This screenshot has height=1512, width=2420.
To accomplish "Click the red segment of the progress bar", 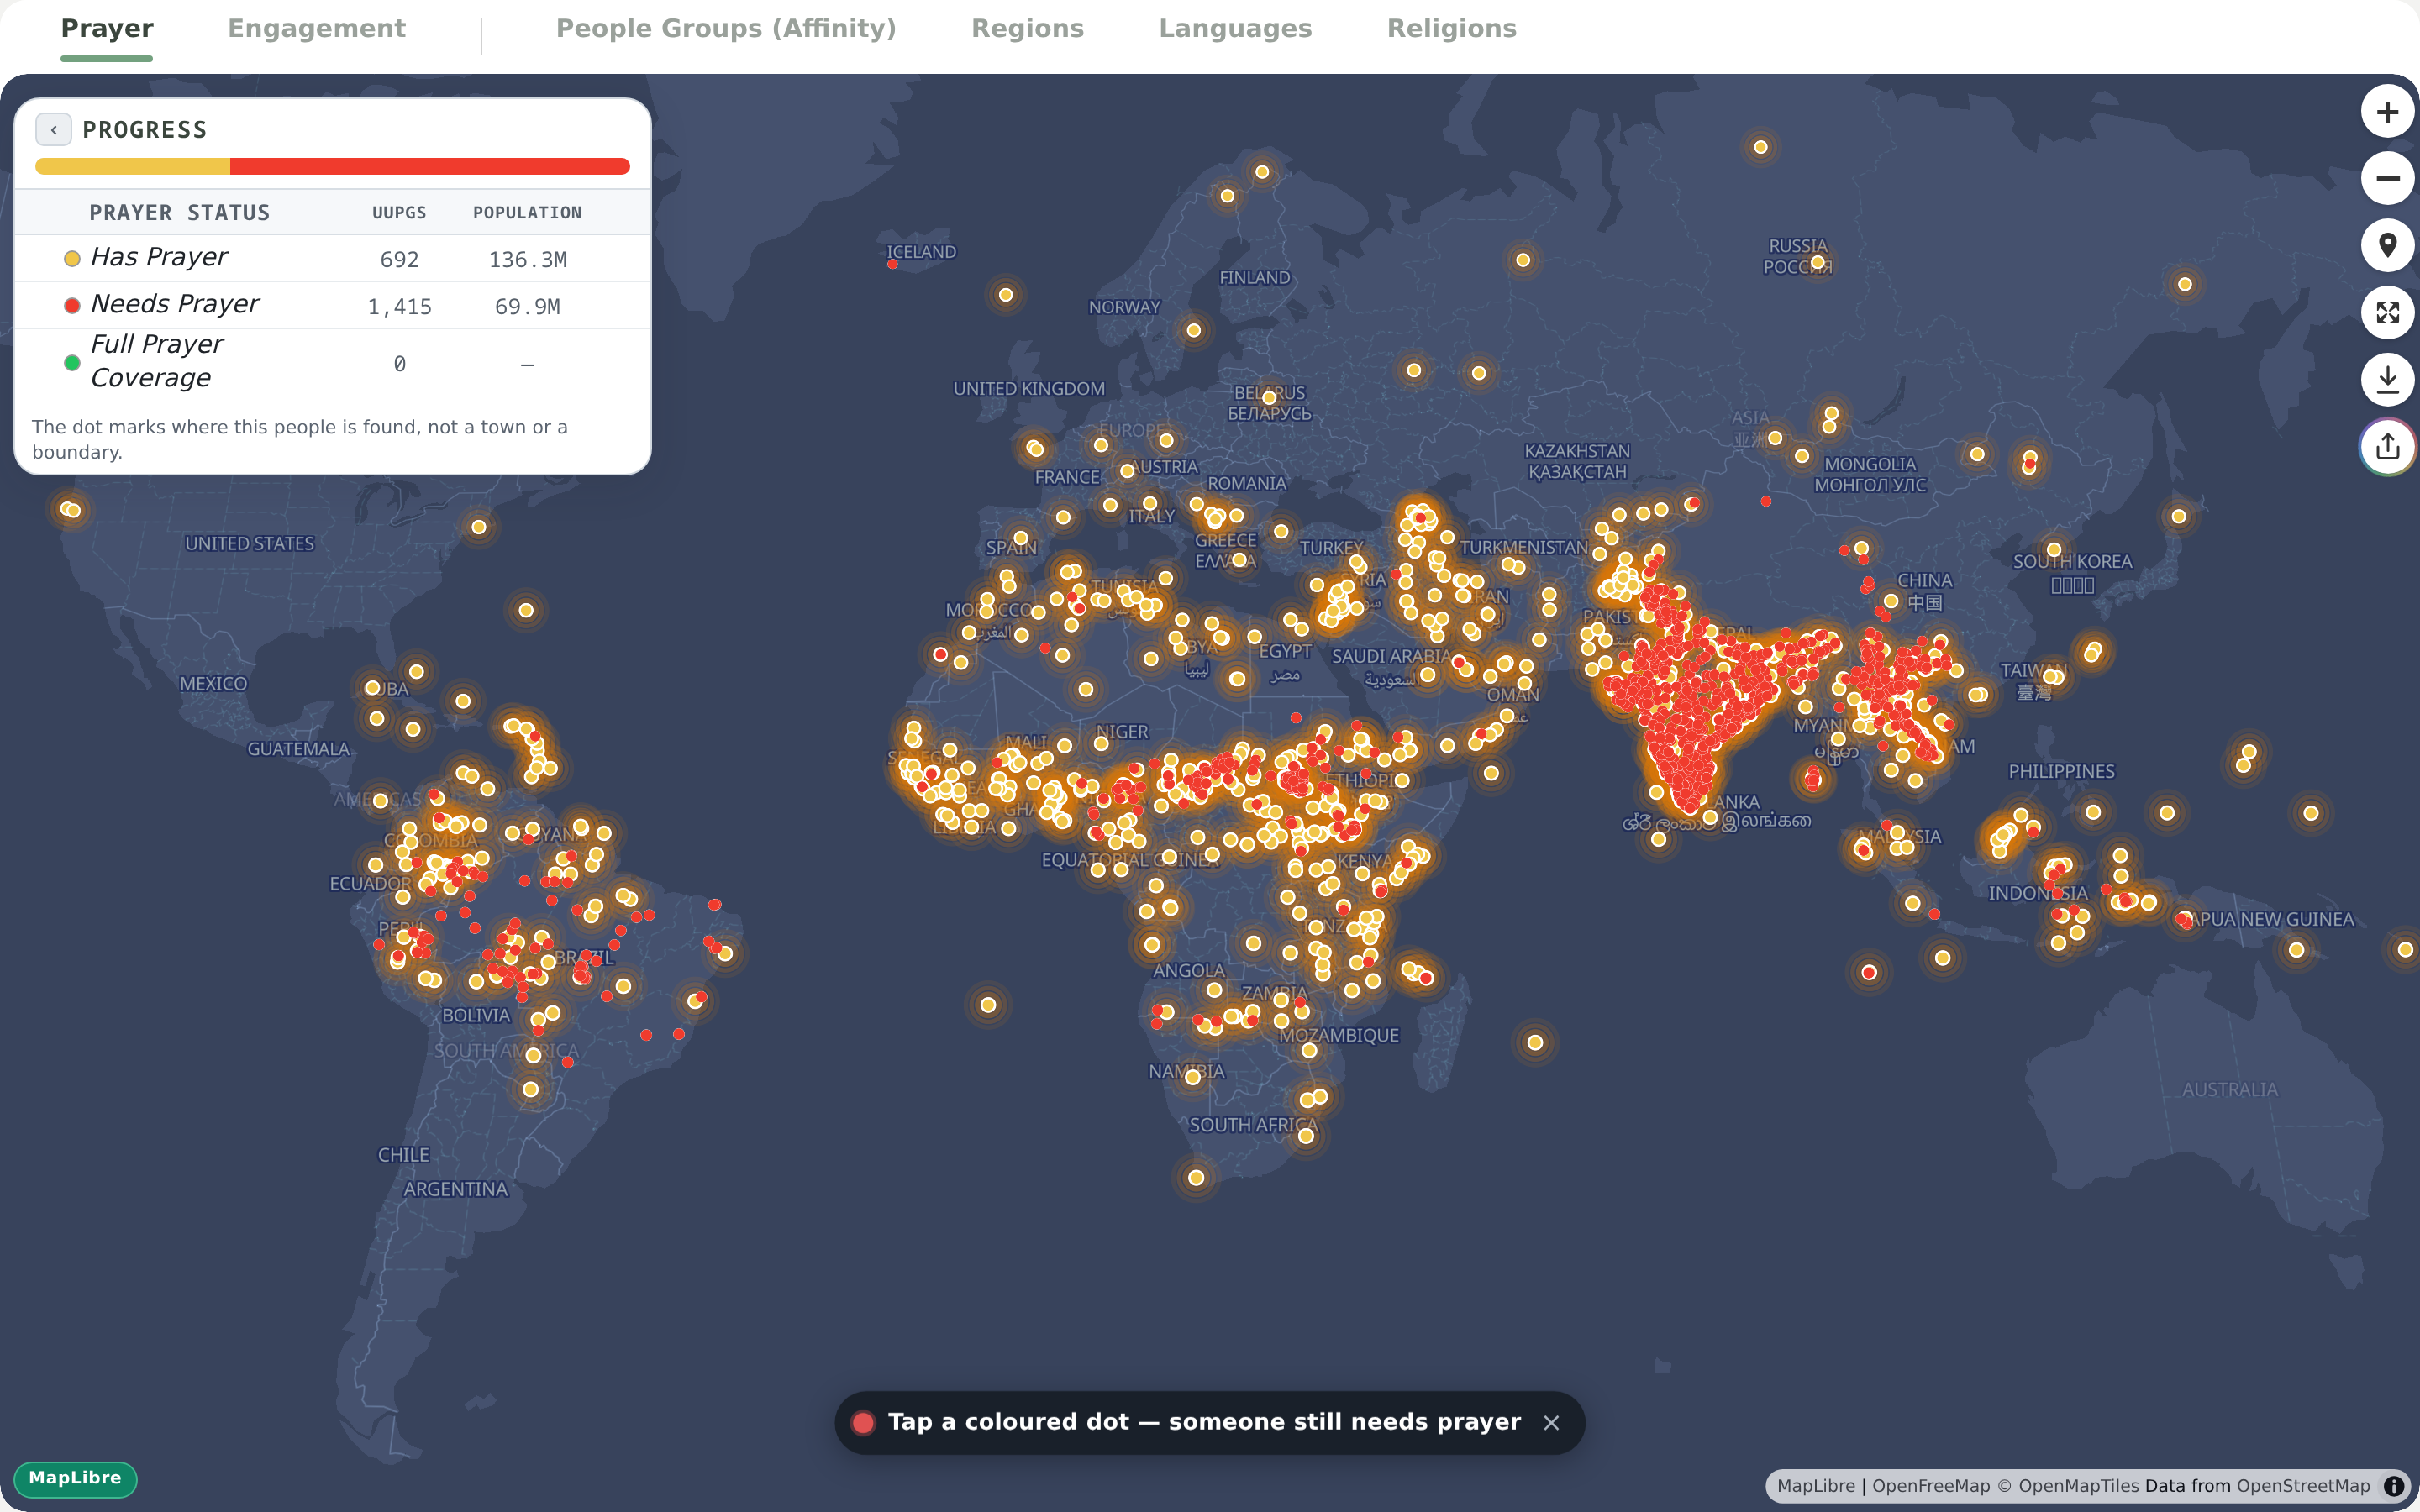I will point(430,166).
